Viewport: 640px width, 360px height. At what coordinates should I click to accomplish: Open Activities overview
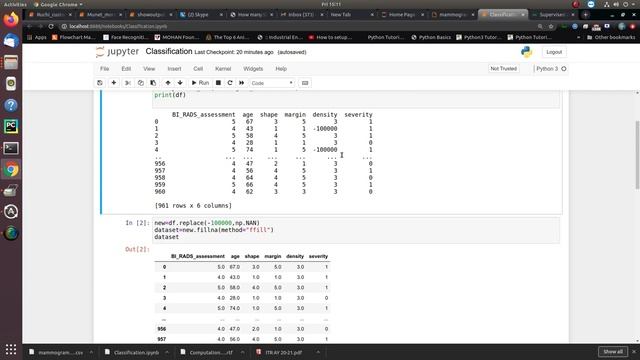[x=15, y=4]
